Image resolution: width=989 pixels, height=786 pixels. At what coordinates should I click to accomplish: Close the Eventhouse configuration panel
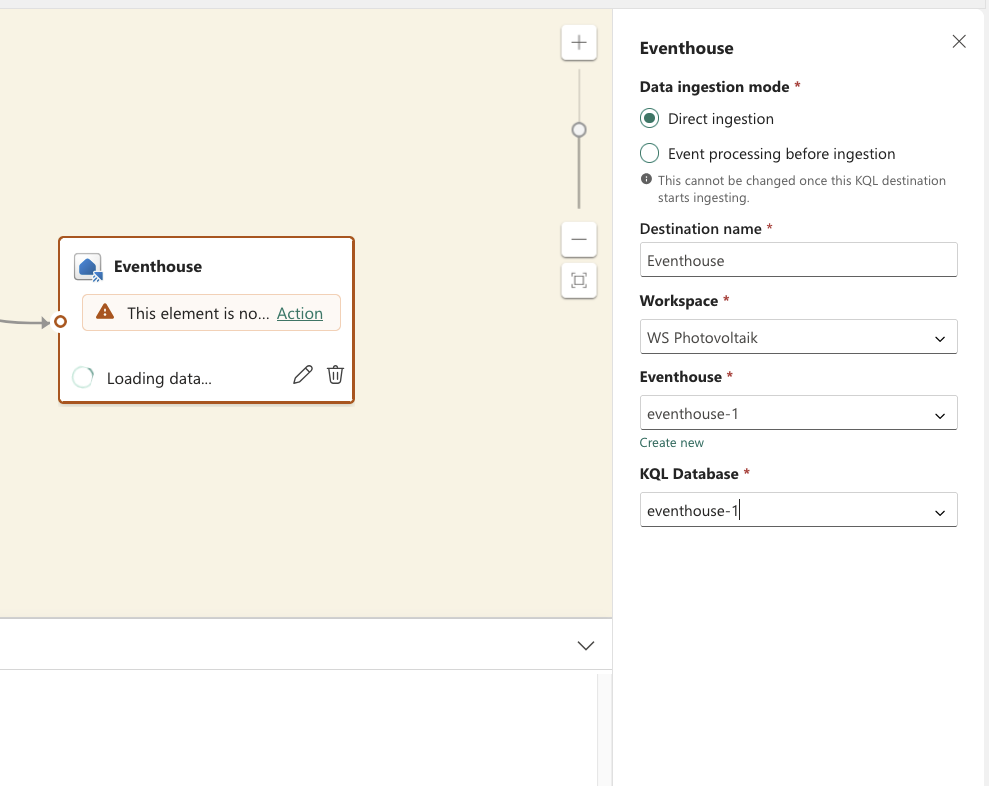click(959, 41)
